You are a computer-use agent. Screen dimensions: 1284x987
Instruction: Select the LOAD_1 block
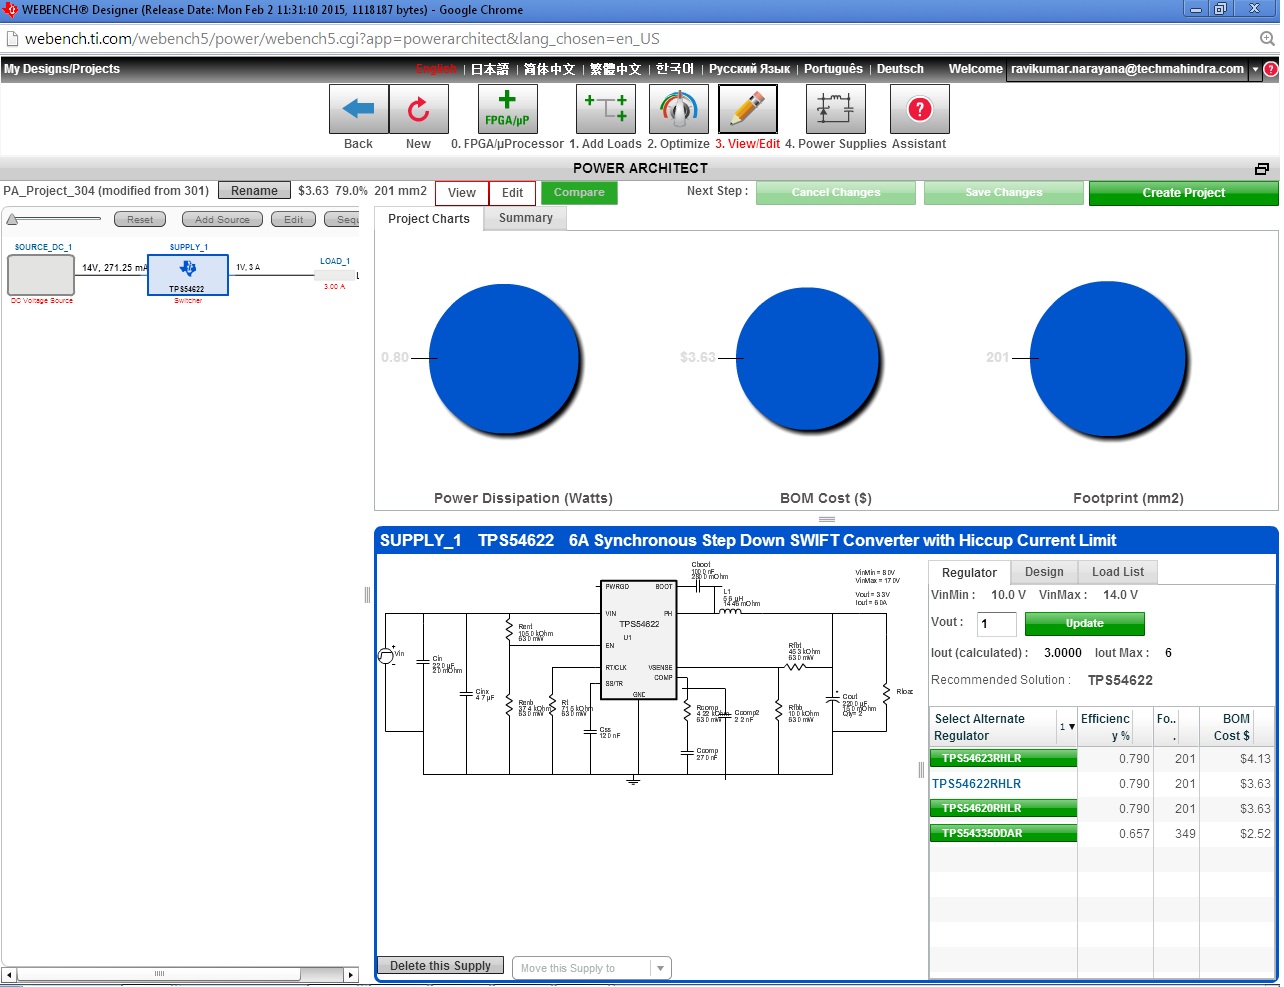click(x=335, y=275)
